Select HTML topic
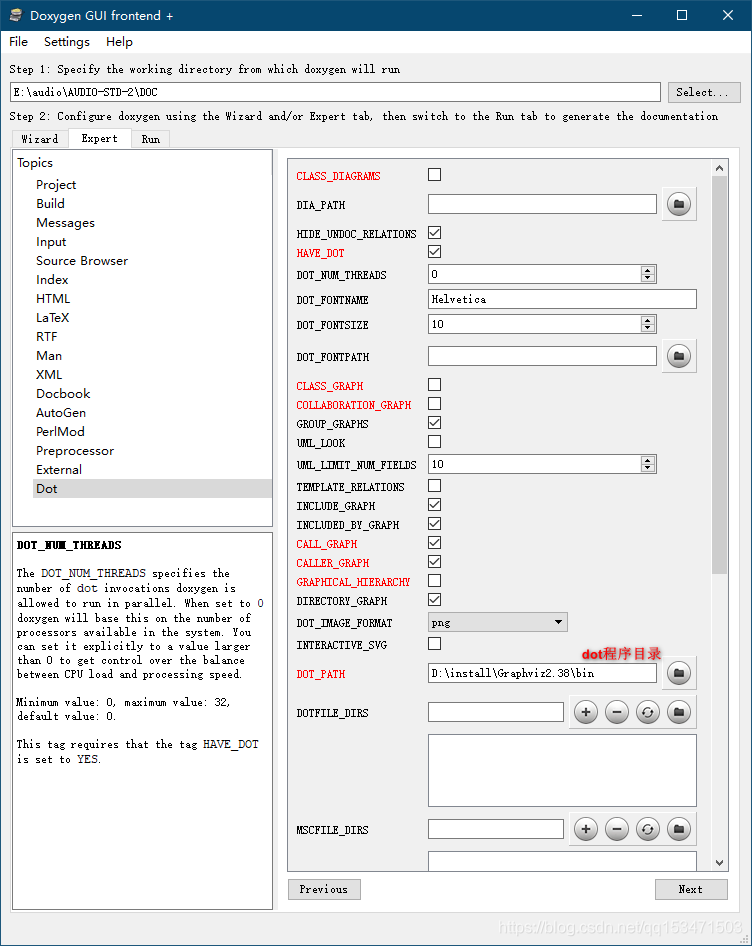The width and height of the screenshot is (752, 946). point(53,299)
